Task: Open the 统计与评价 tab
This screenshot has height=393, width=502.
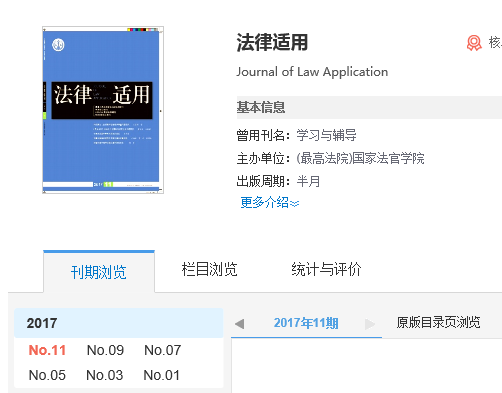Action: click(x=326, y=269)
